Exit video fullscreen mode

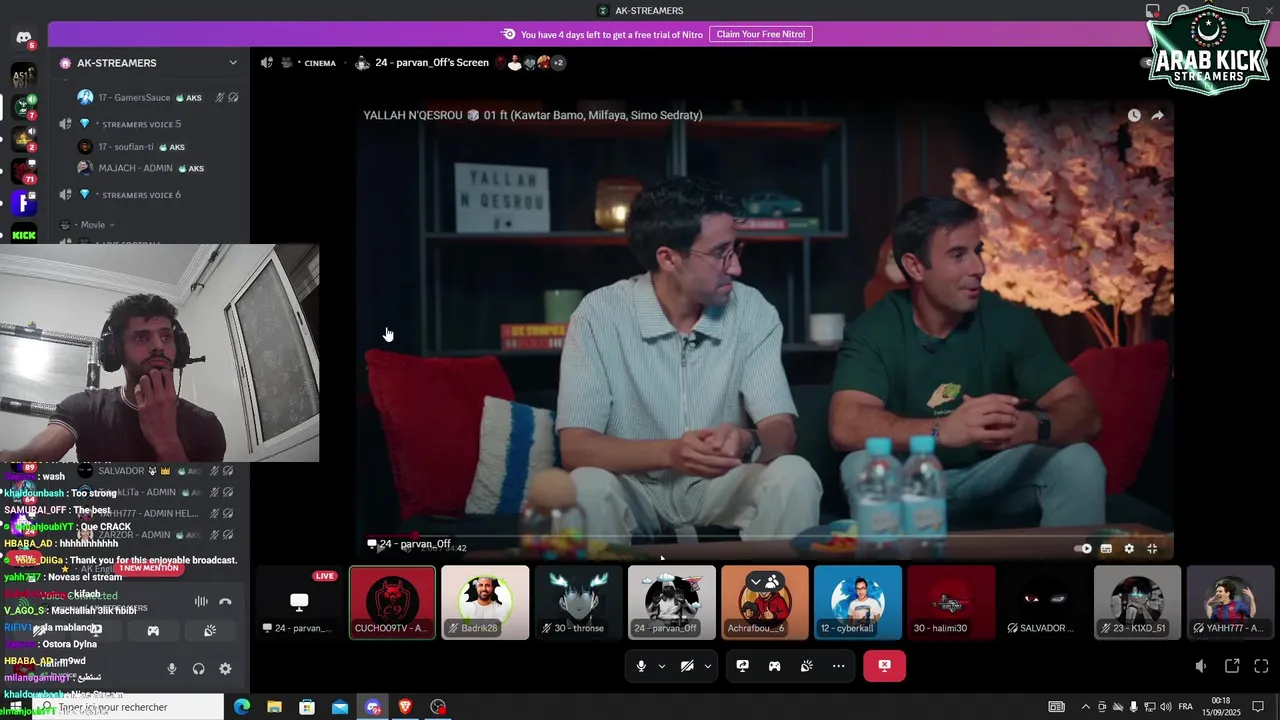(1152, 548)
